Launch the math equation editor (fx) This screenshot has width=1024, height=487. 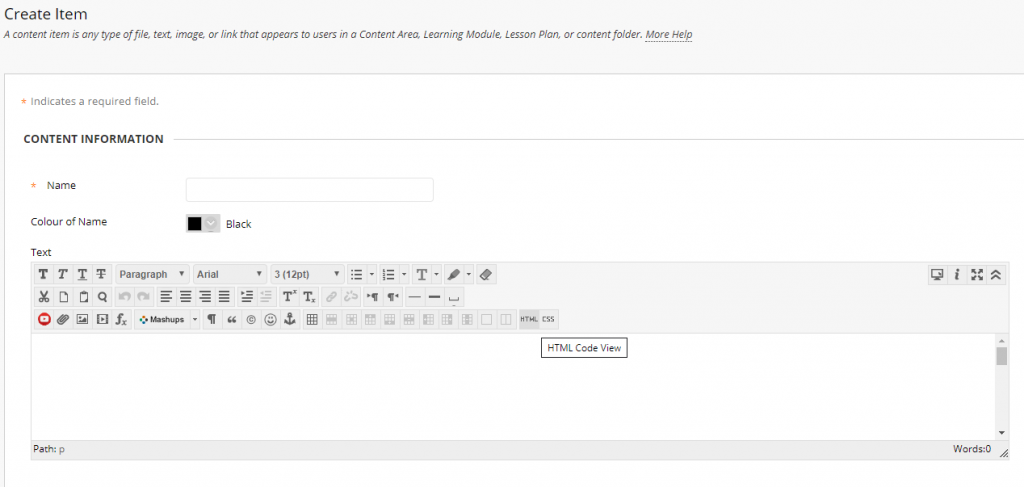pyautogui.click(x=121, y=319)
